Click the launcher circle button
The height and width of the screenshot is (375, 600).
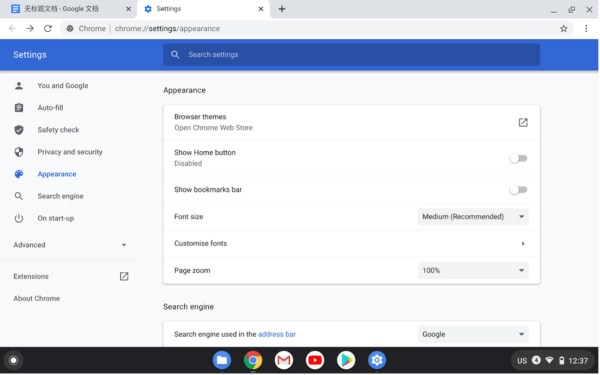pos(13,360)
